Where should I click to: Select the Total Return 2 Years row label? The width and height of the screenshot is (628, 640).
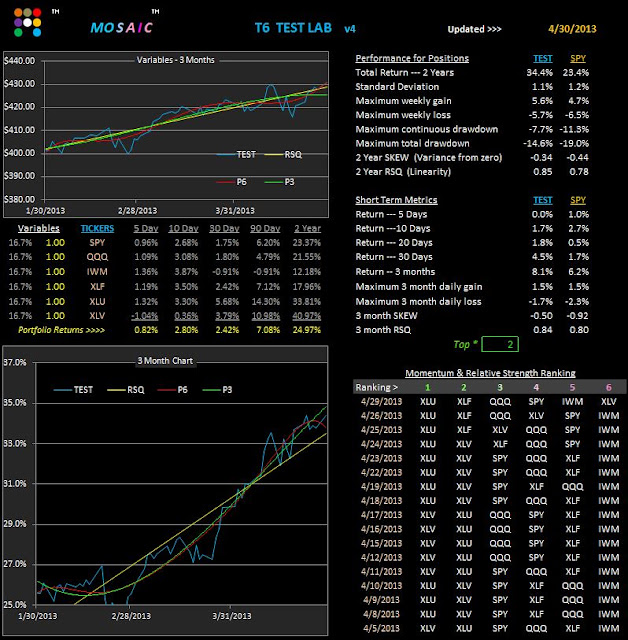pos(404,73)
